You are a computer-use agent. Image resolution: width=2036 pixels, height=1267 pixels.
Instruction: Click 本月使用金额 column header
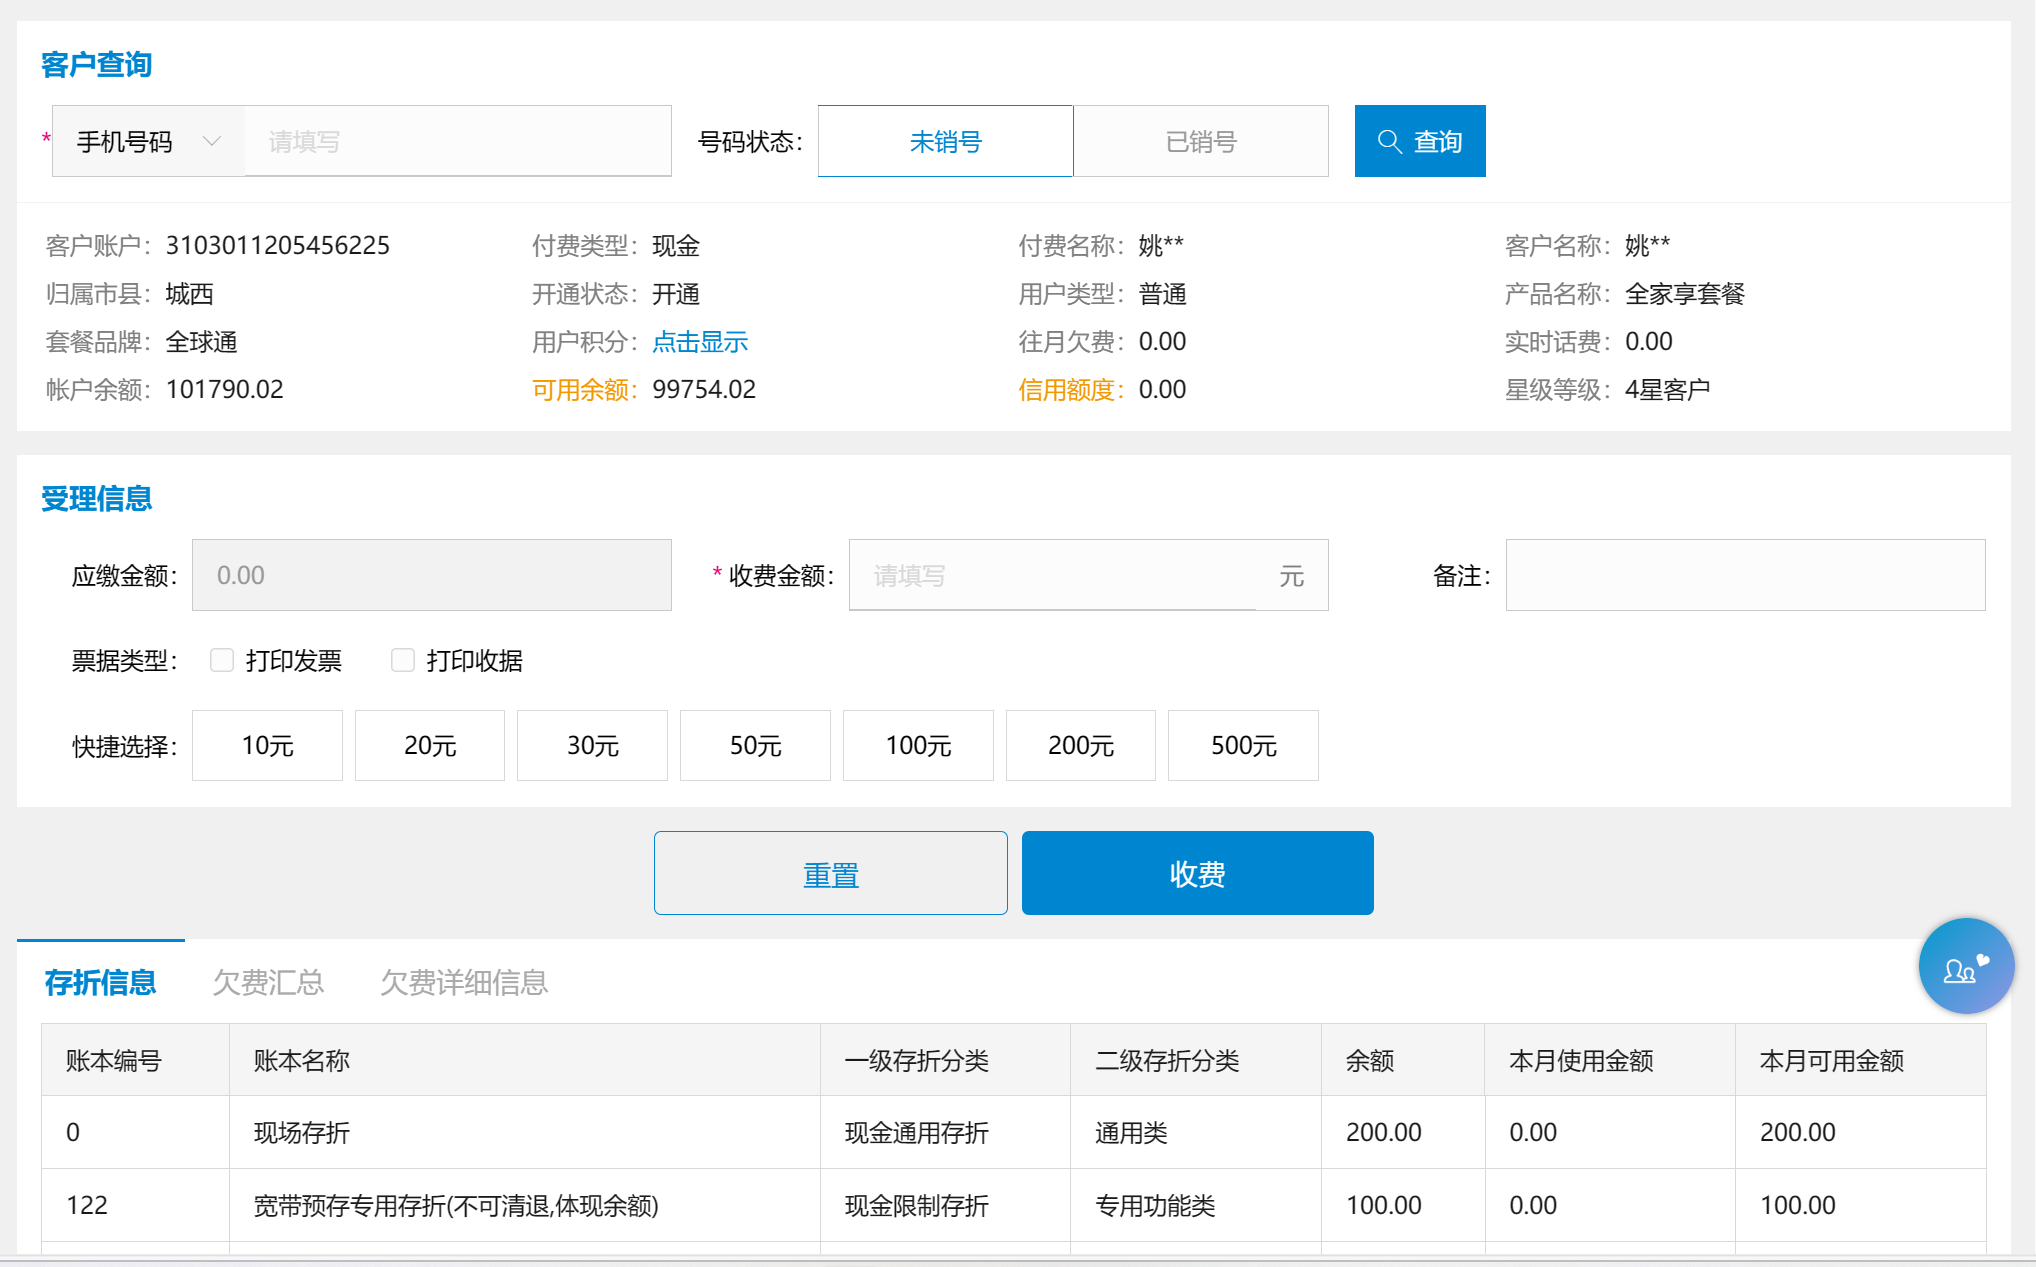[x=1581, y=1060]
